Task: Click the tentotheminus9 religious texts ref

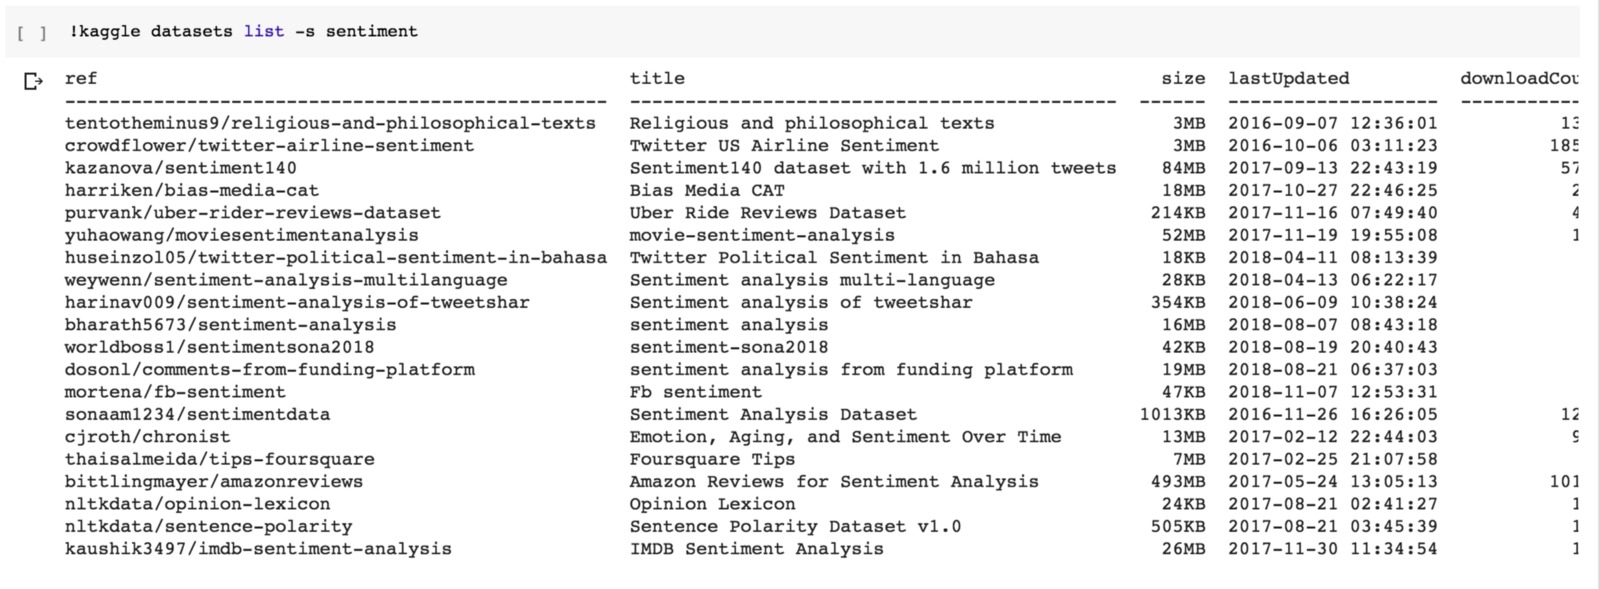Action: tap(330, 123)
